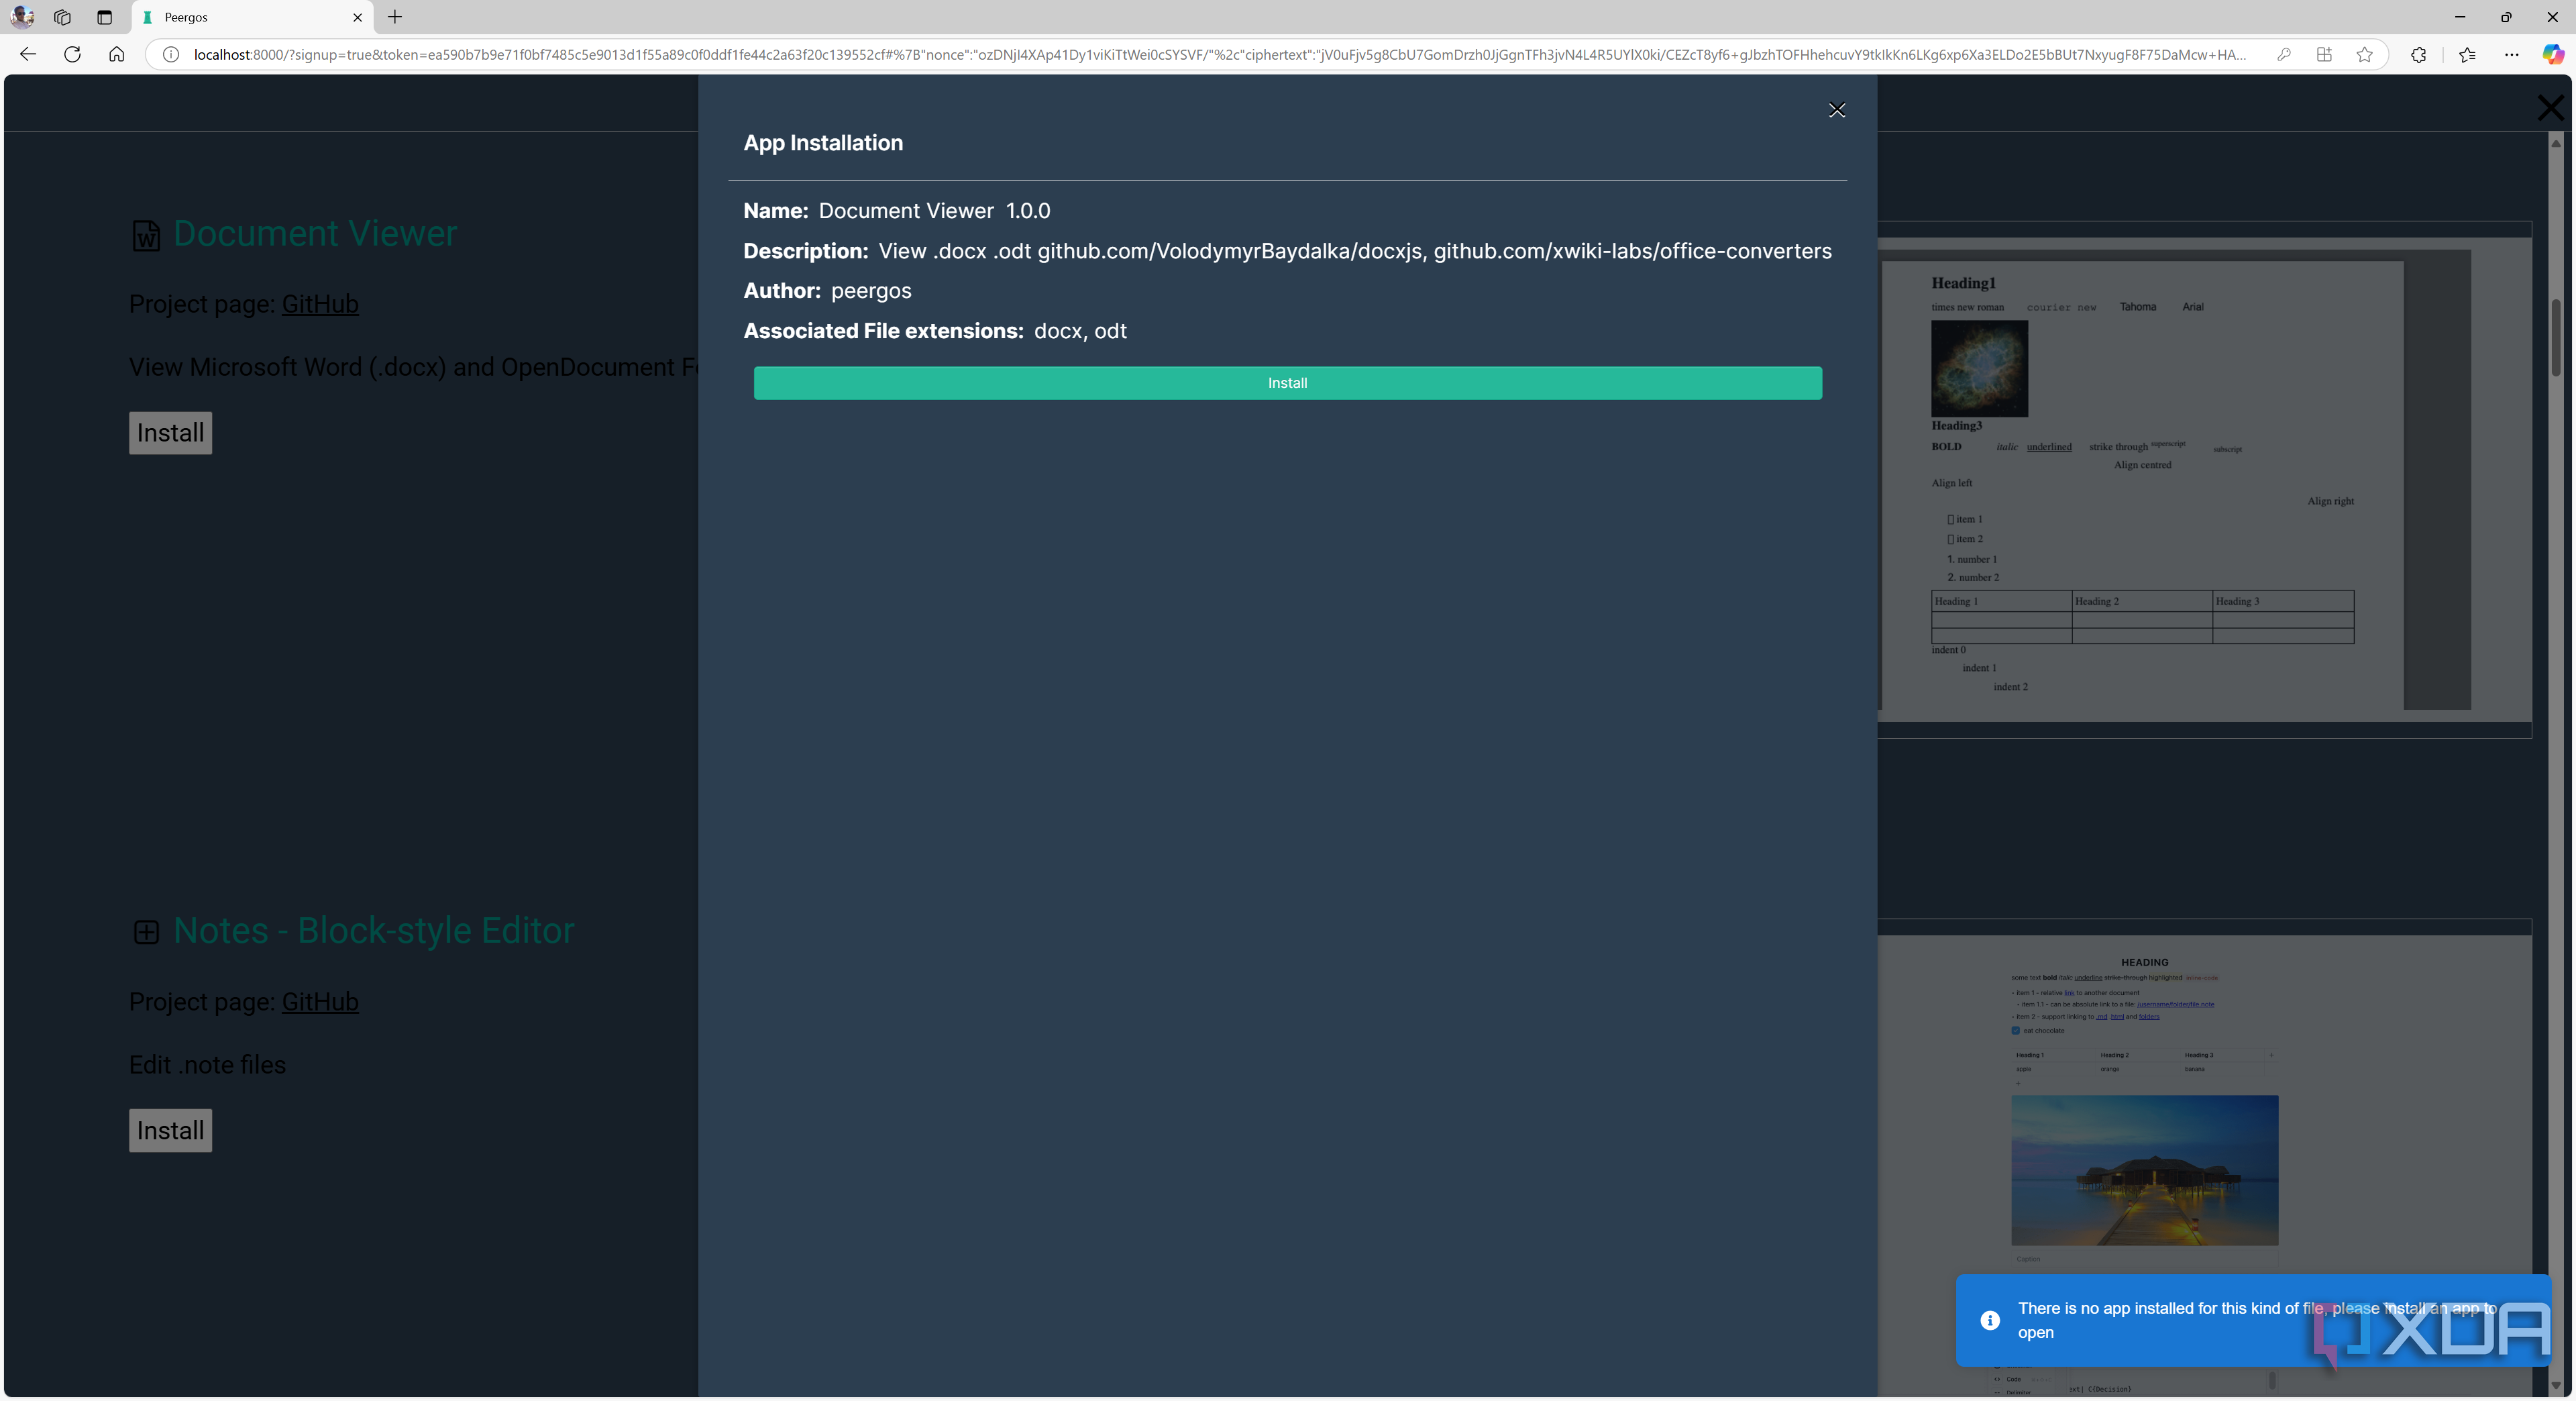Select the Peergos browser tab

(252, 17)
